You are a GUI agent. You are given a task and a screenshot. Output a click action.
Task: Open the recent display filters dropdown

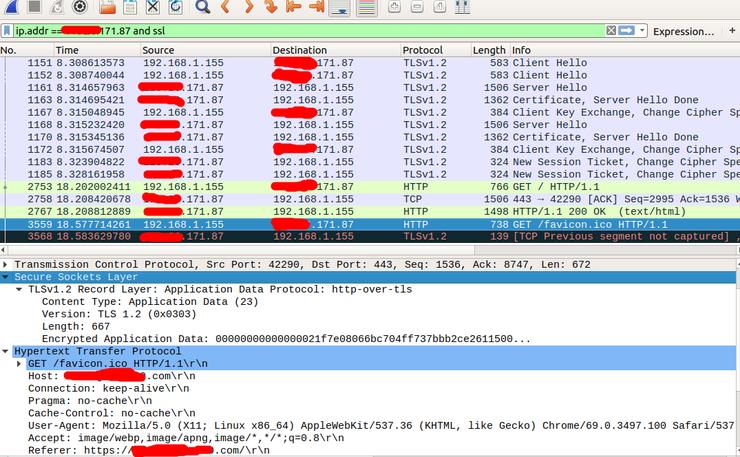tap(640, 31)
